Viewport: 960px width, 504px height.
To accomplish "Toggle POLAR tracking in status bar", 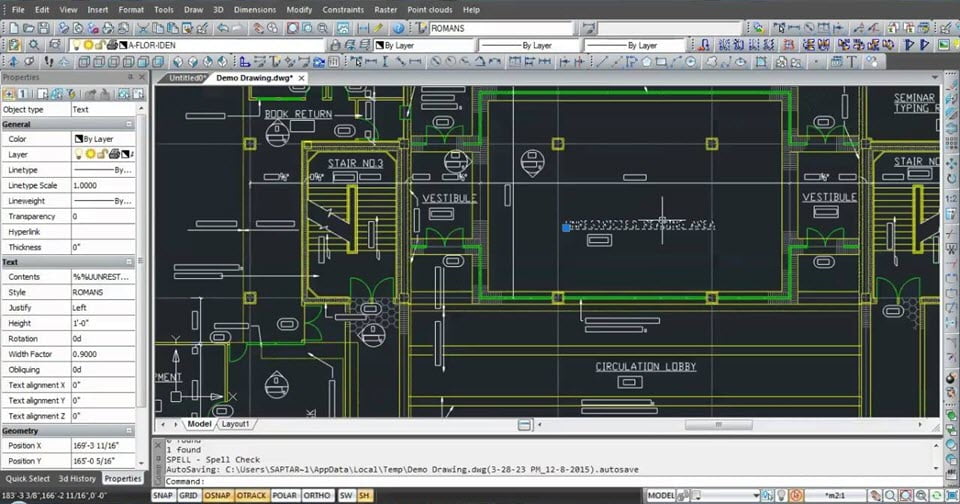I will click(284, 495).
